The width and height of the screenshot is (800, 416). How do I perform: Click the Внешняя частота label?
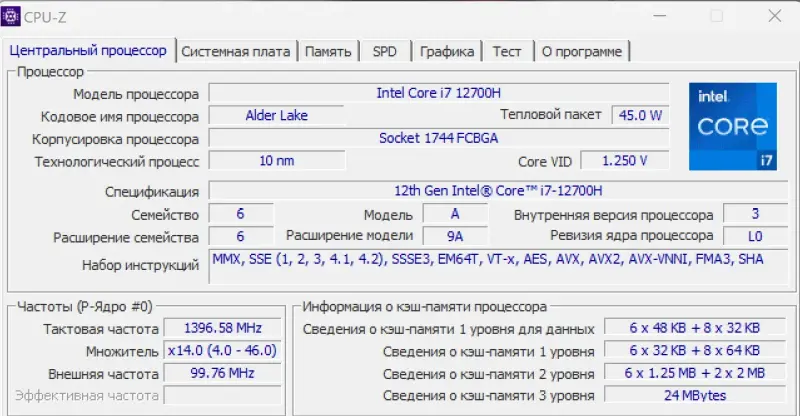(104, 374)
